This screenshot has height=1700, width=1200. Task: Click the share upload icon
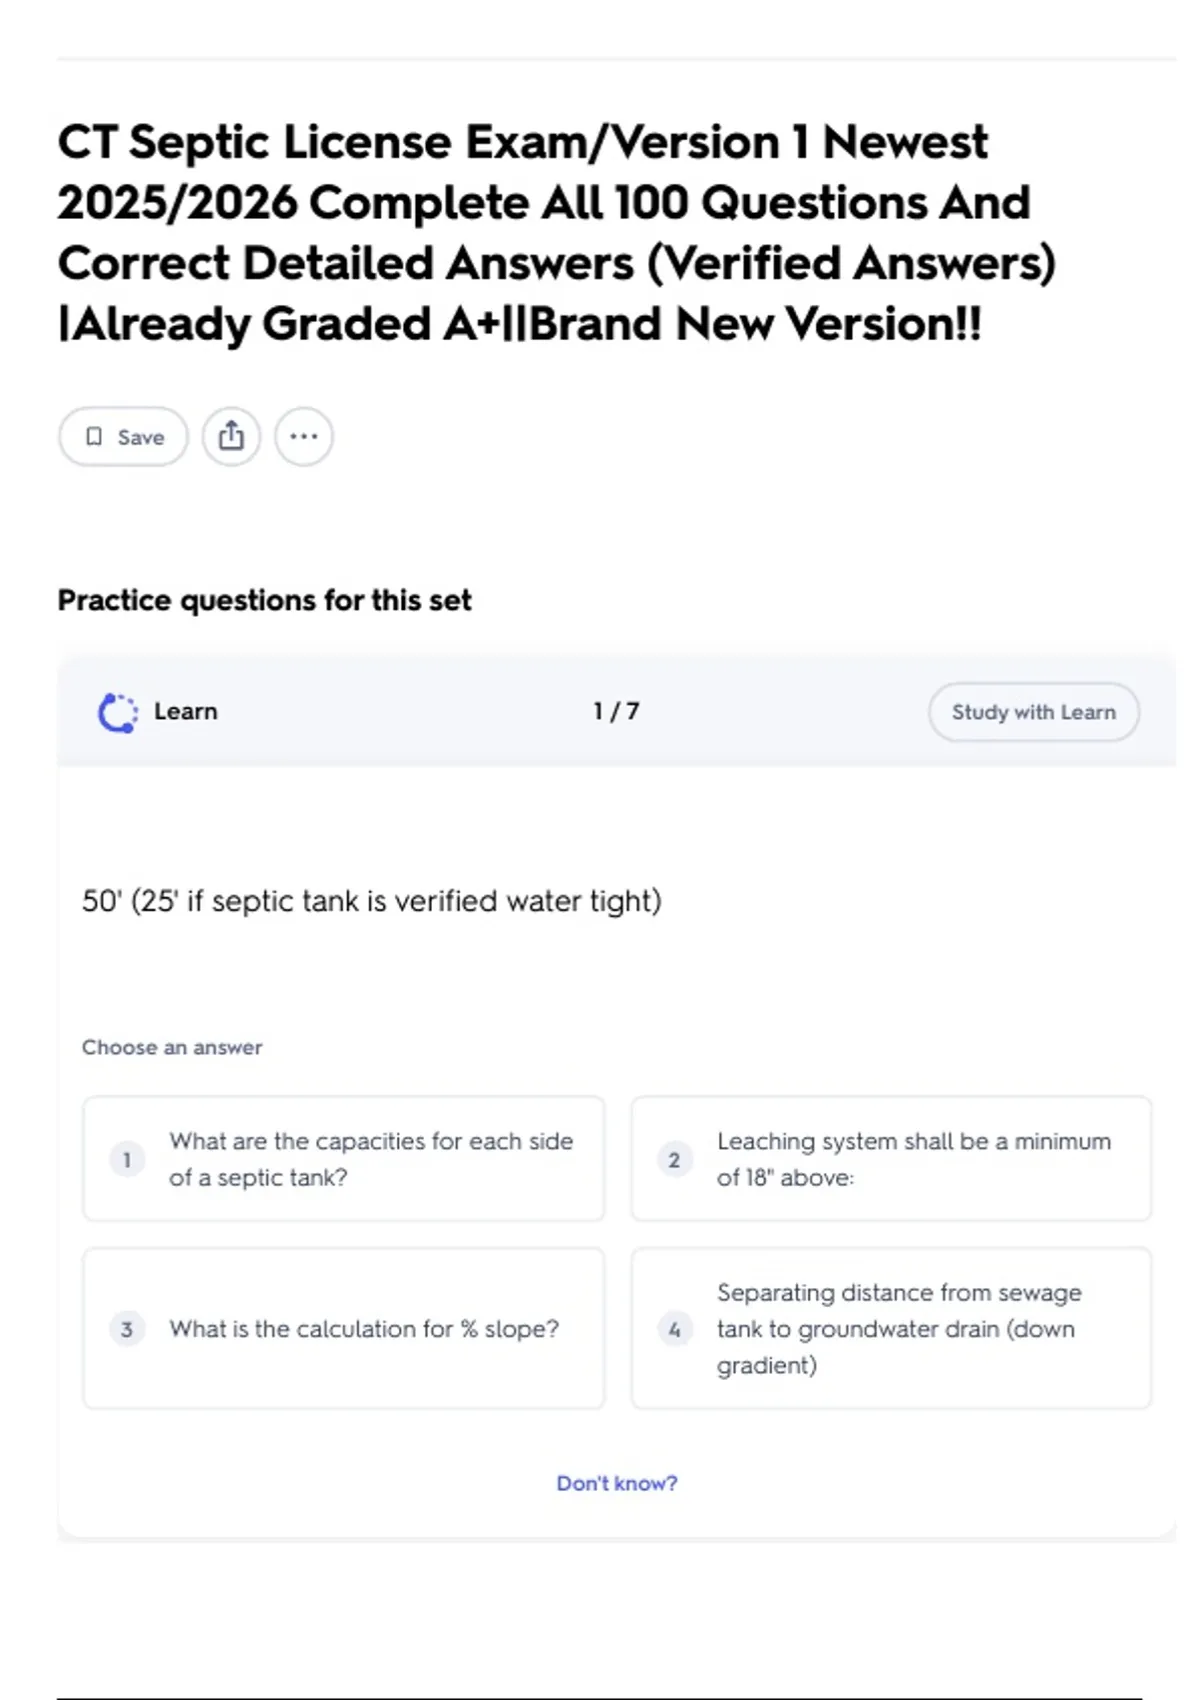[x=231, y=437]
